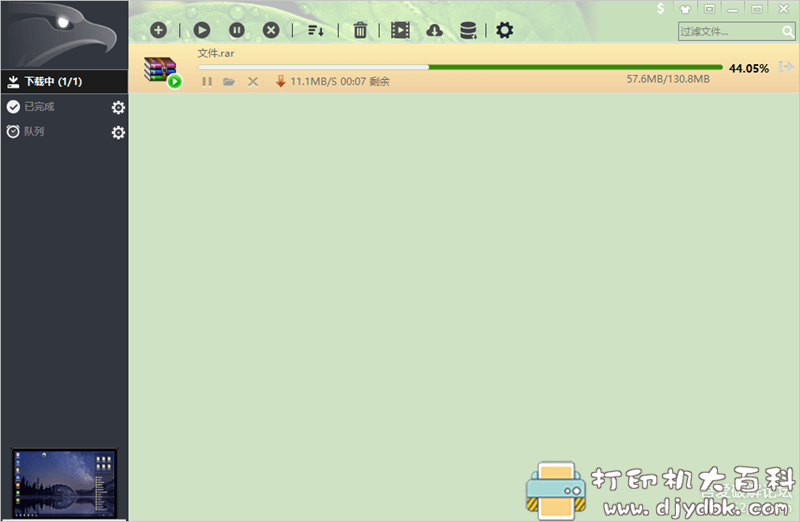Start all downloads with the play toolbar icon
The width and height of the screenshot is (800, 522).
pos(202,30)
